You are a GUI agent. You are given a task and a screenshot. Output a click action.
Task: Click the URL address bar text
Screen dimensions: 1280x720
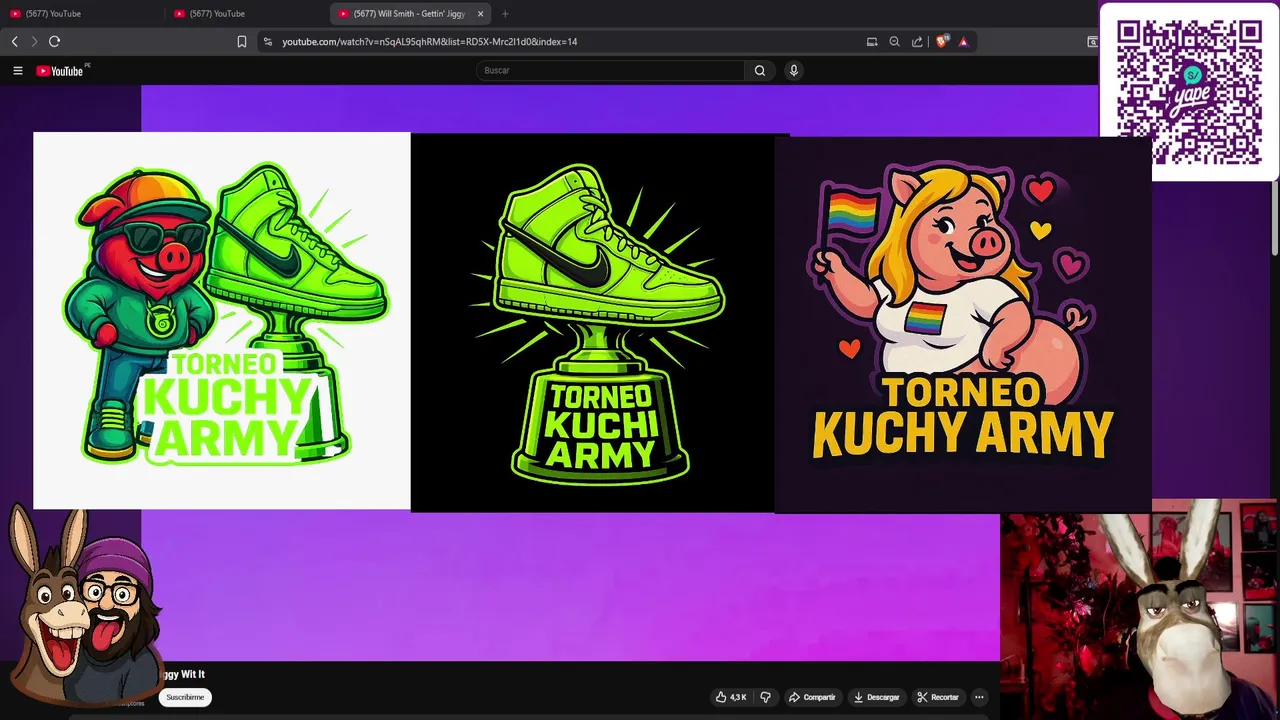tap(430, 41)
